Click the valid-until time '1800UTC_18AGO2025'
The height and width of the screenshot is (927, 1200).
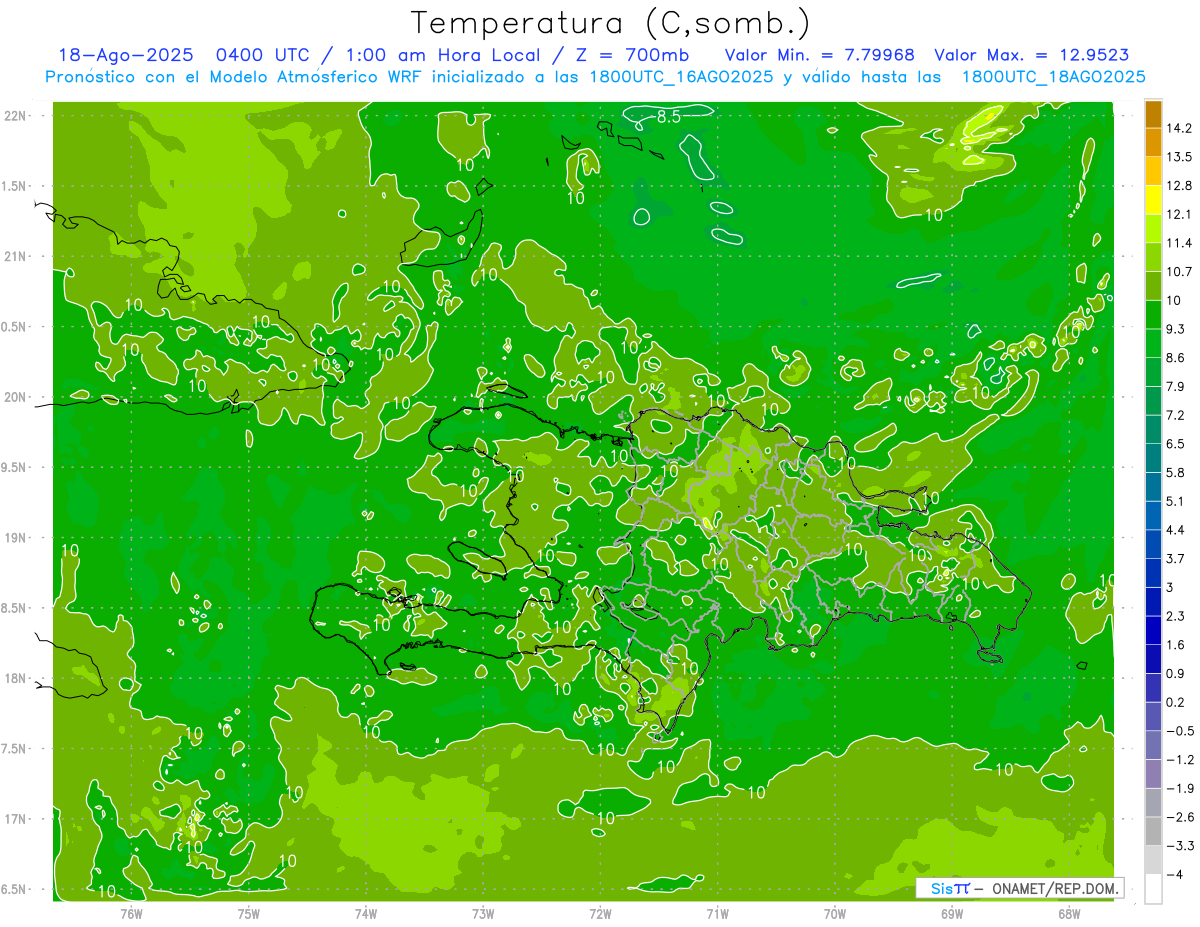(x=1053, y=77)
